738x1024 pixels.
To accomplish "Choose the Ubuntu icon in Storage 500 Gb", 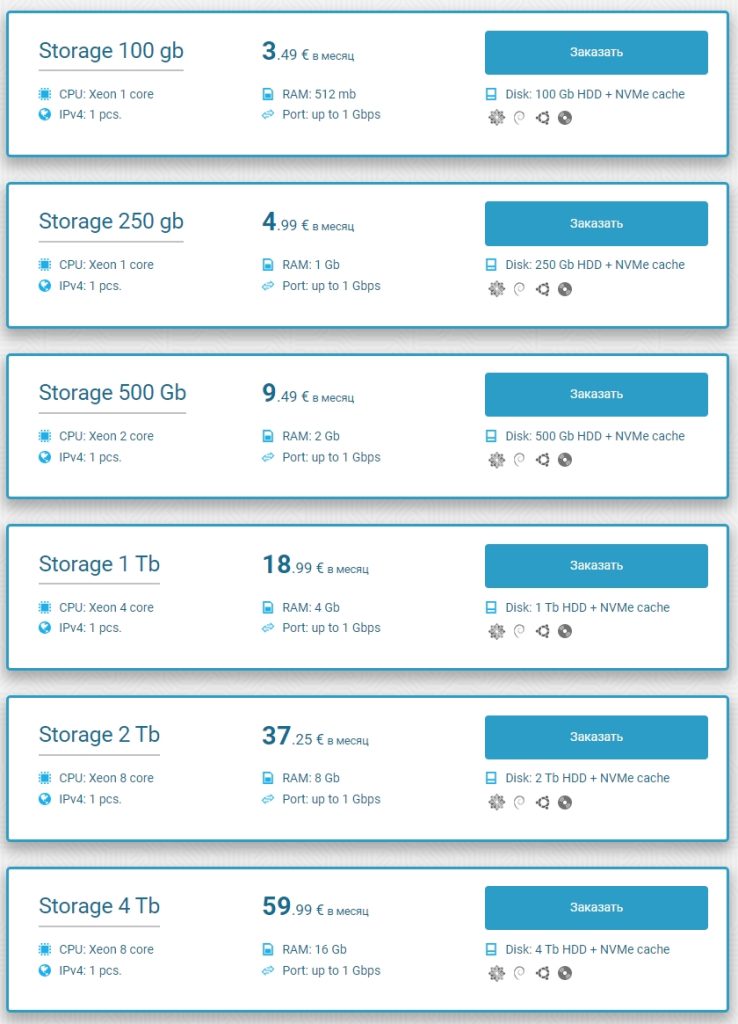I will point(542,461).
